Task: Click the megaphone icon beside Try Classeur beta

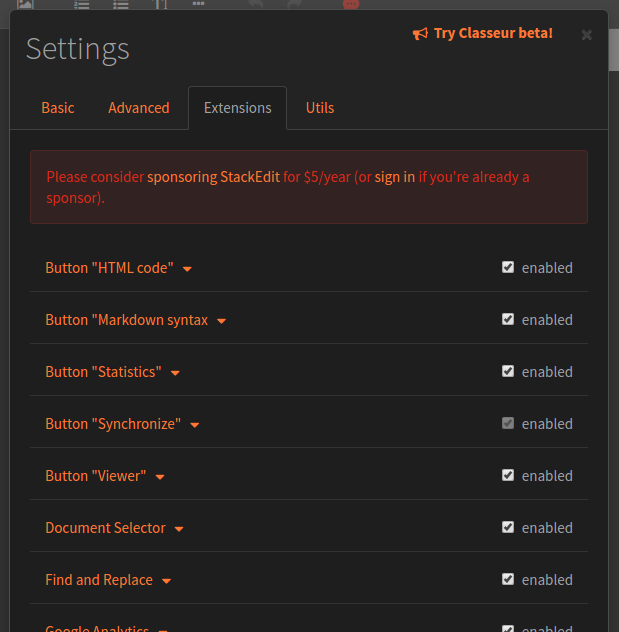Action: tap(420, 34)
